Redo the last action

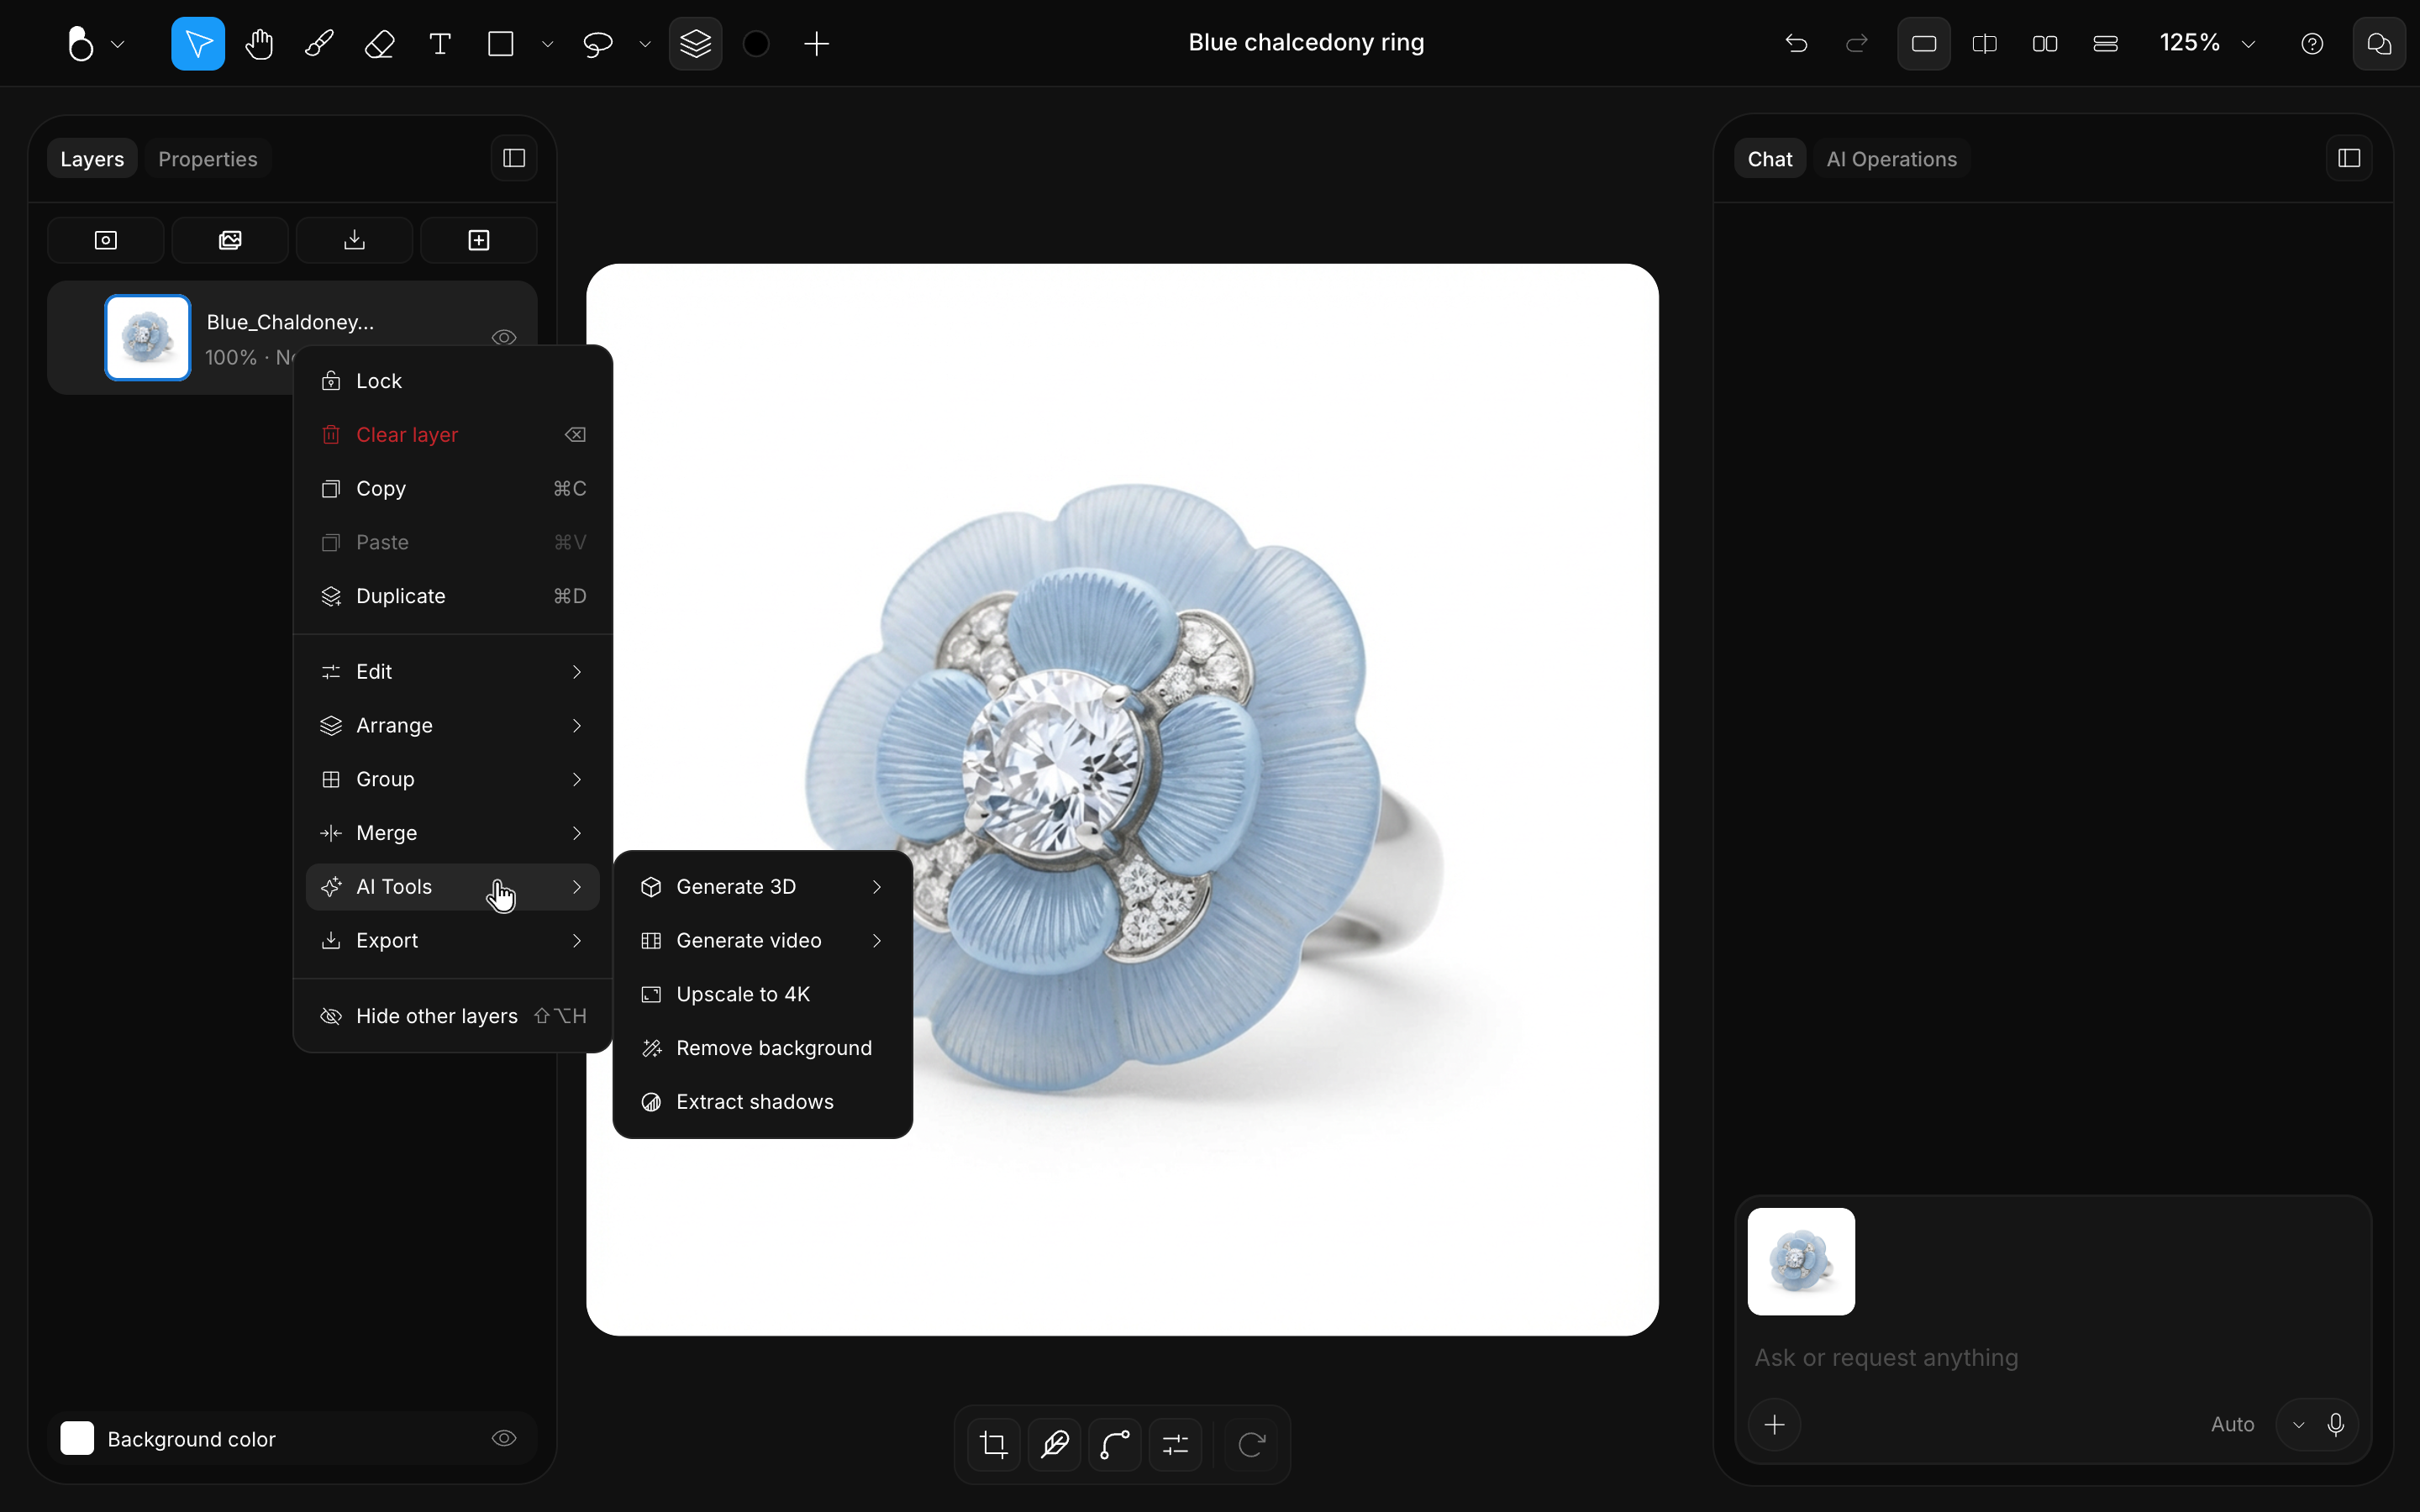[1857, 44]
